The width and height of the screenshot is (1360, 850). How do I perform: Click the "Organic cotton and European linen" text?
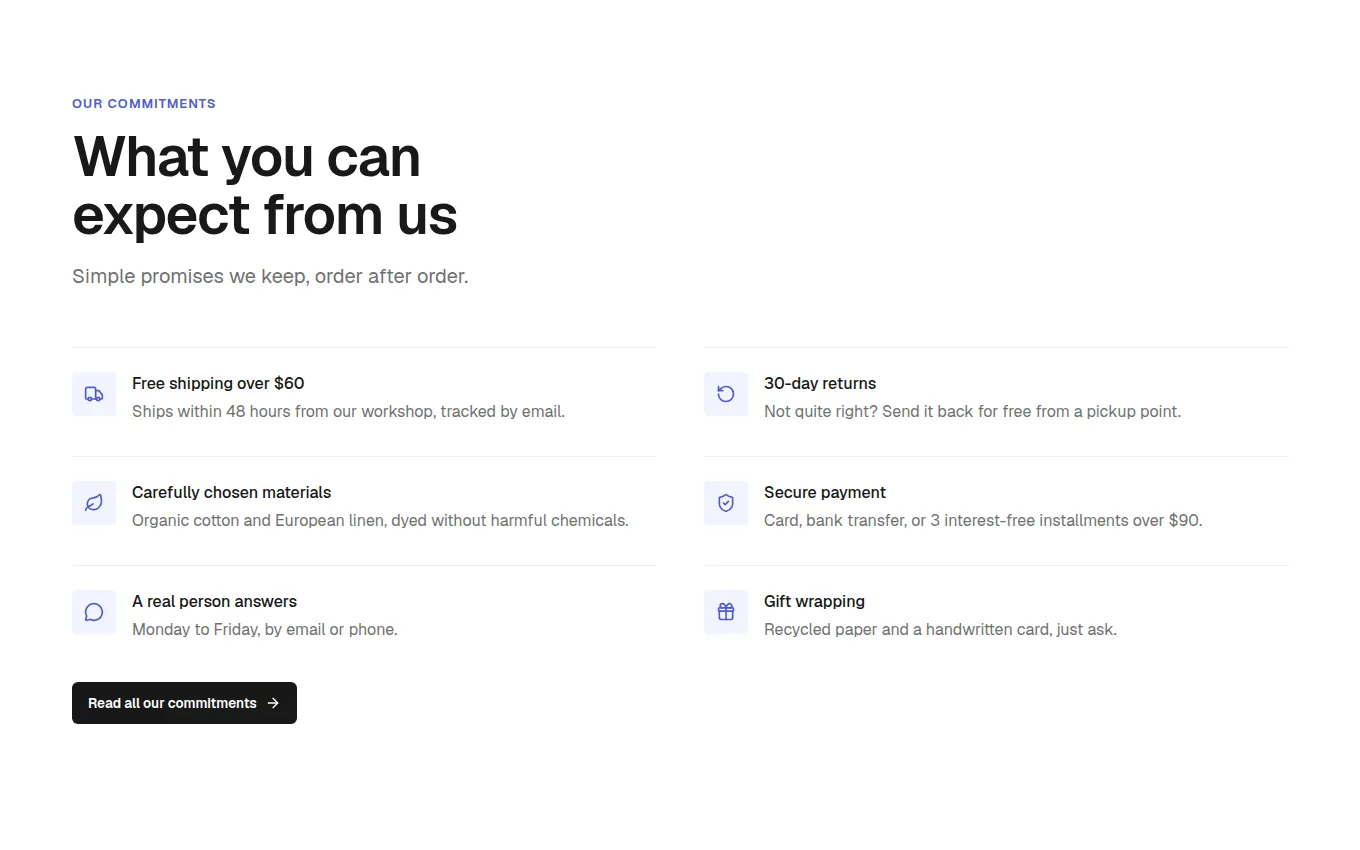[x=380, y=520]
